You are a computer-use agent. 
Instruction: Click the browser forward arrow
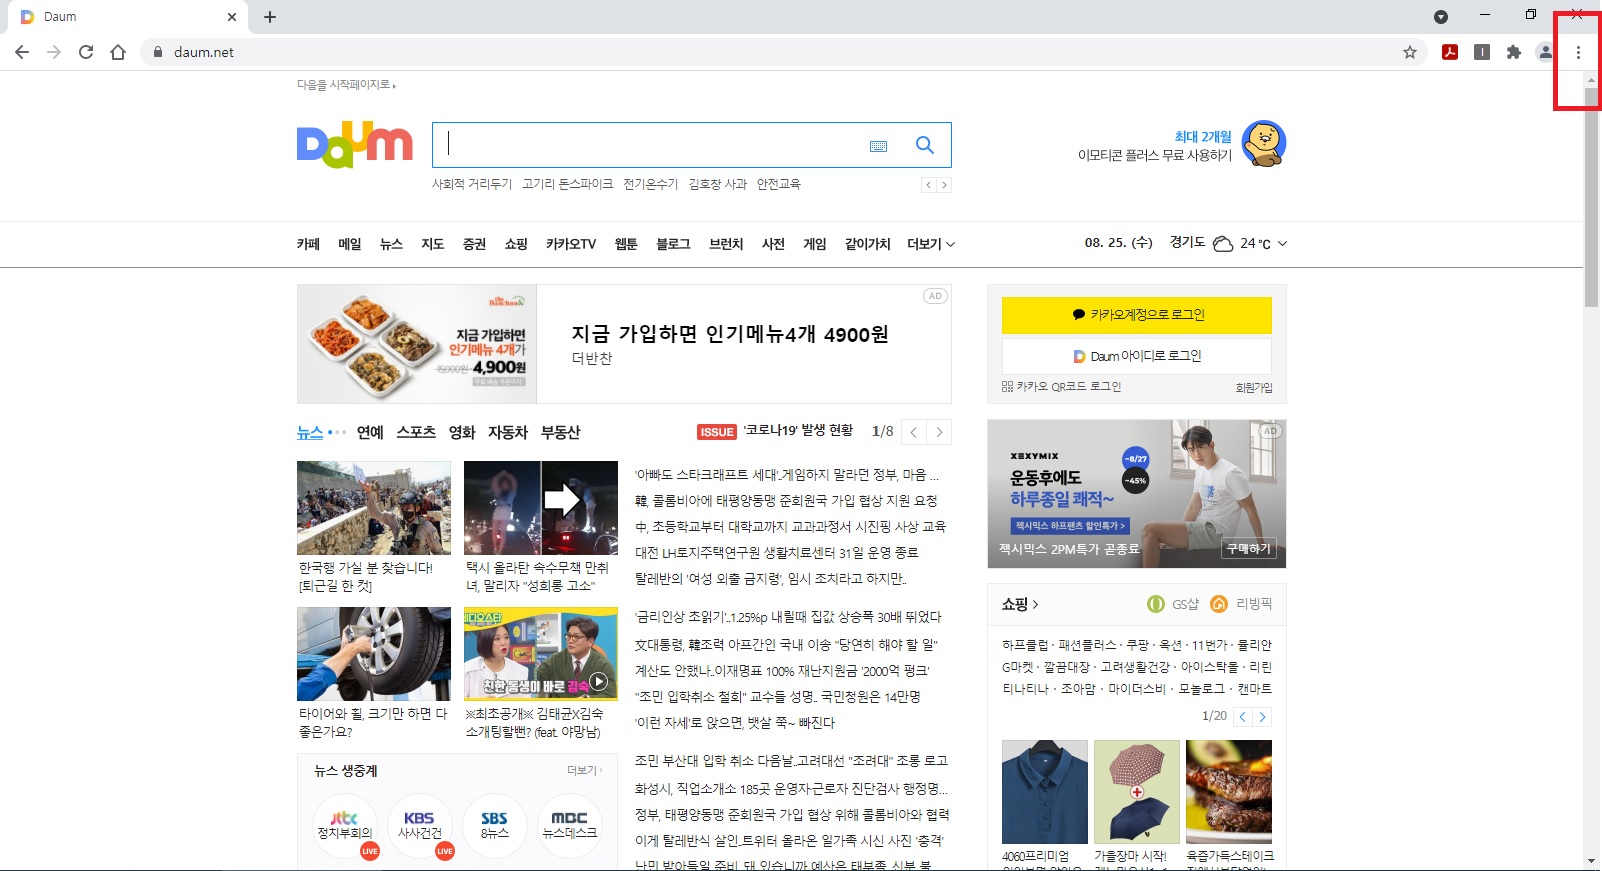tap(54, 52)
